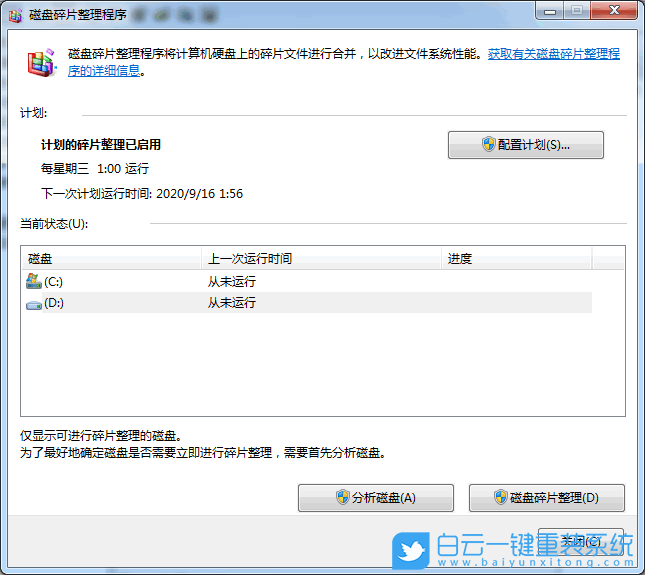This screenshot has width=645, height=575.
Task: Click 关闭(C) button at bottom
Action: click(581, 540)
